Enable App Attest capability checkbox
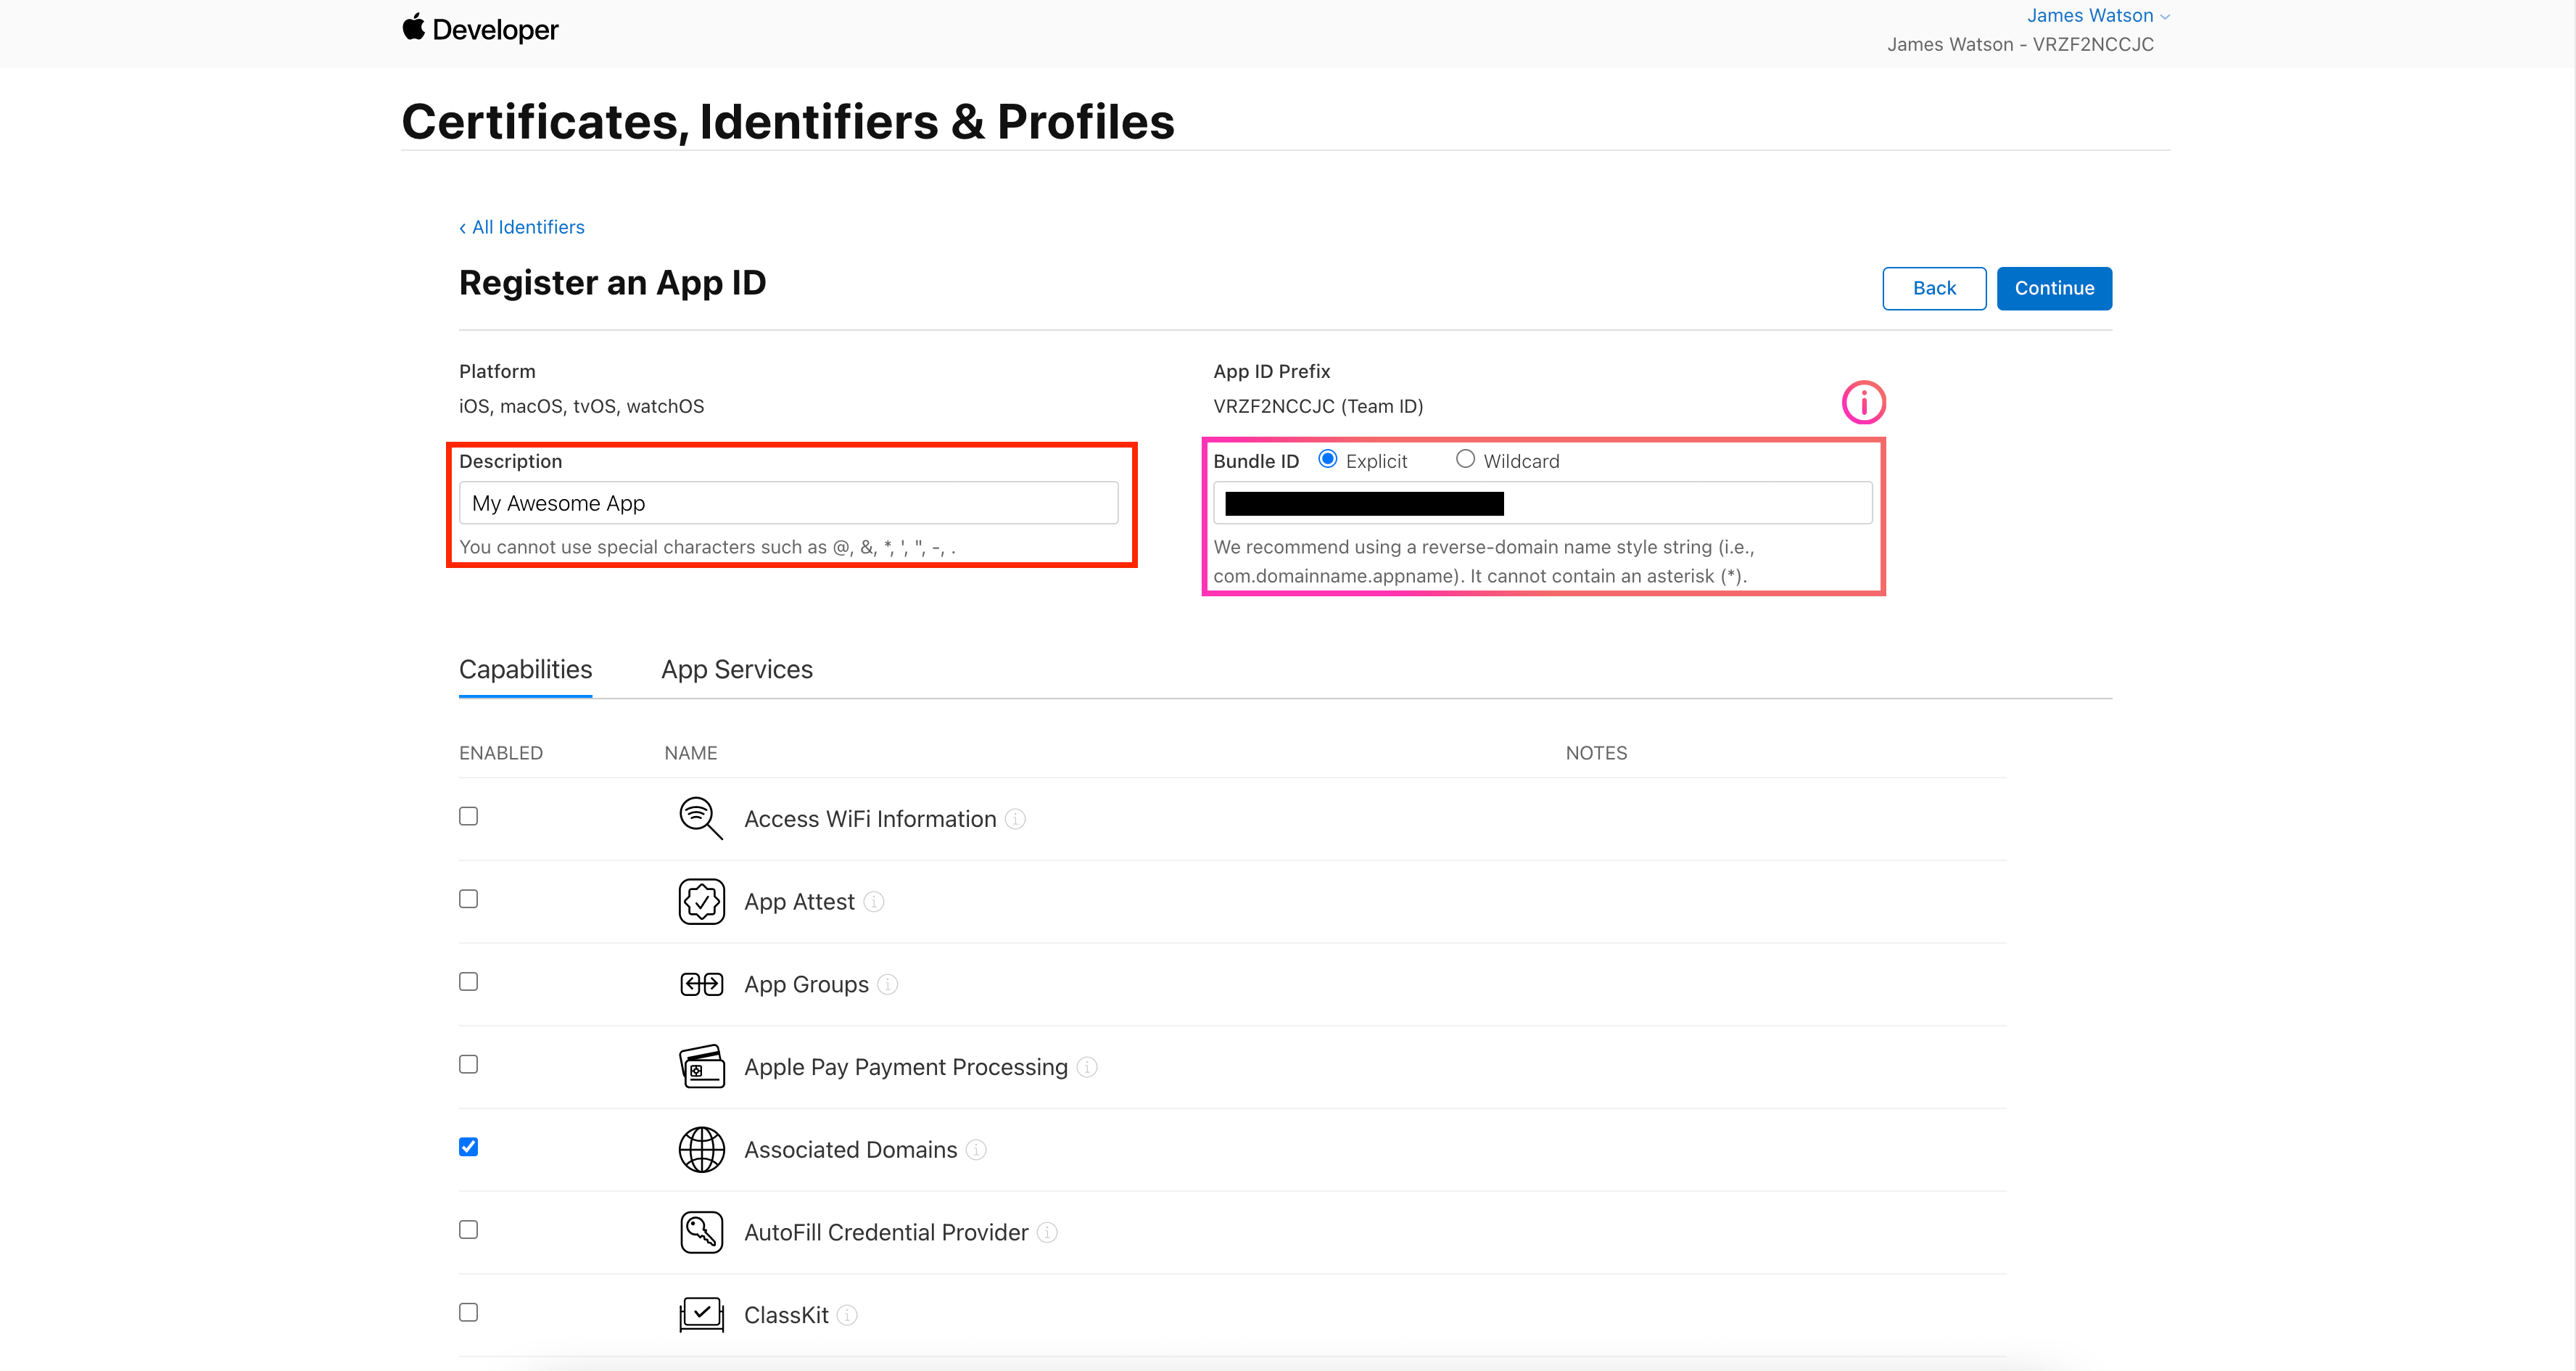Image resolution: width=2576 pixels, height=1371 pixels. tap(468, 899)
